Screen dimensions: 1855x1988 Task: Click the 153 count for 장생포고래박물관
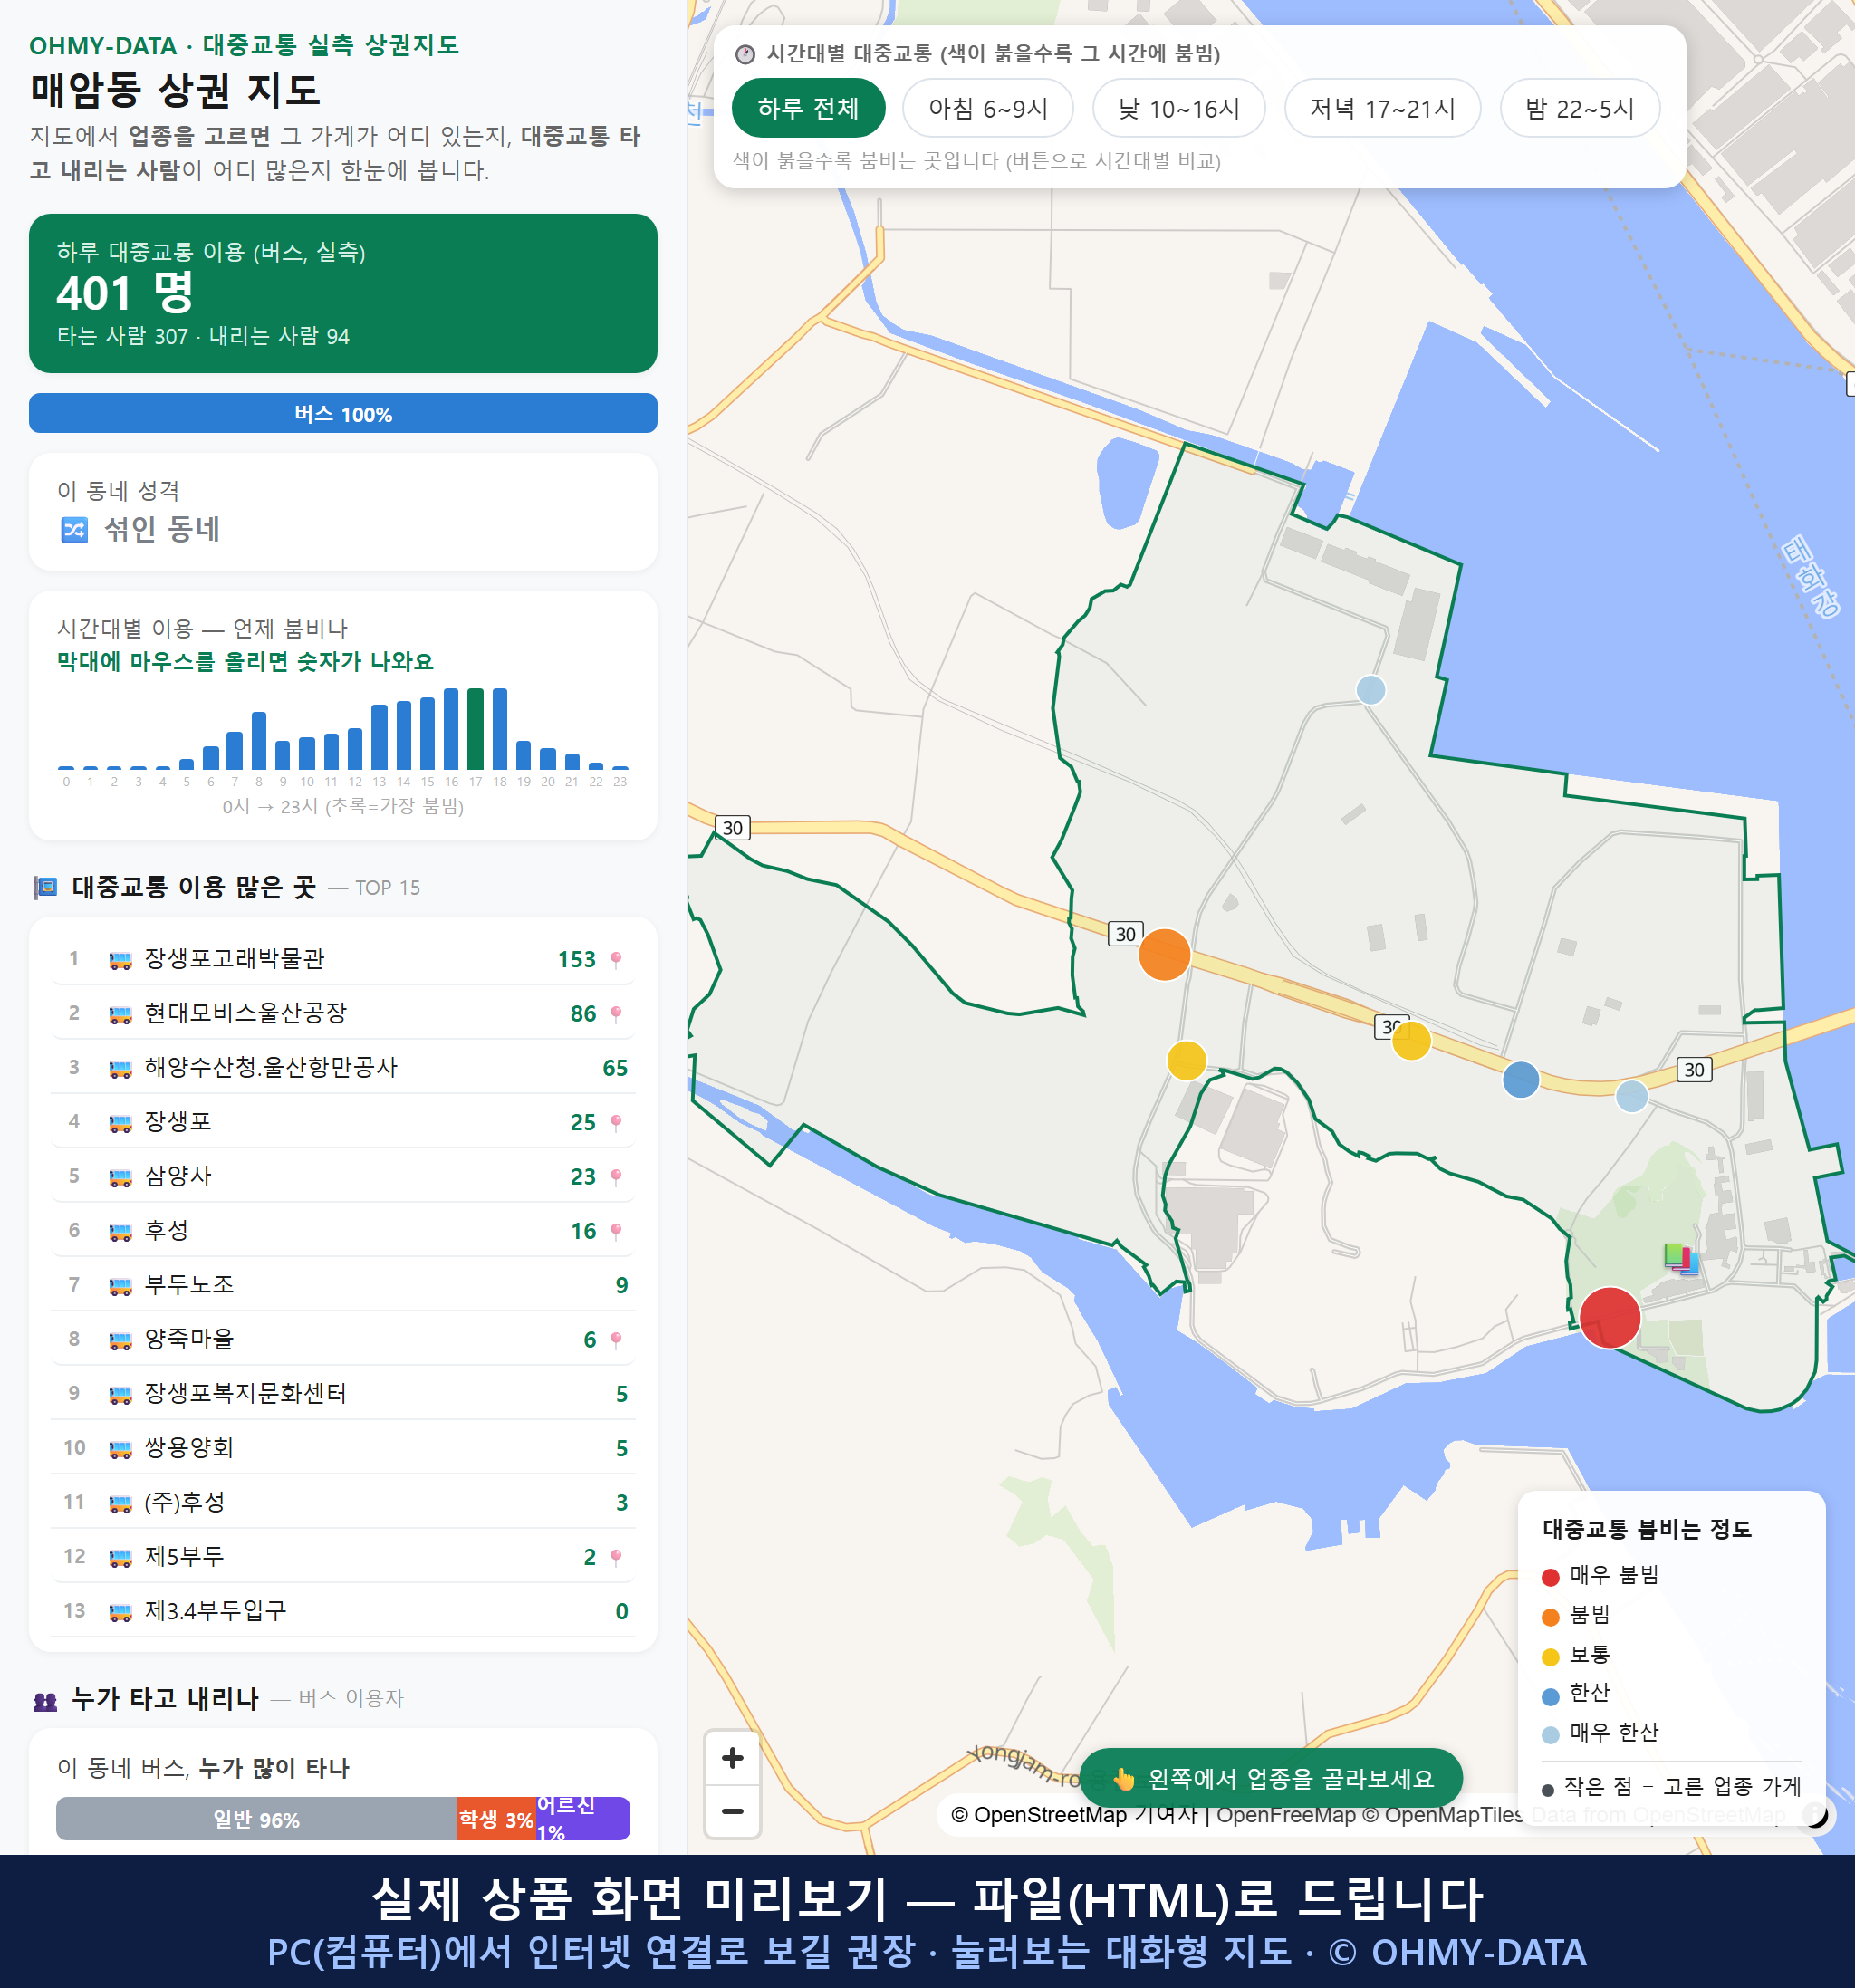(x=577, y=959)
